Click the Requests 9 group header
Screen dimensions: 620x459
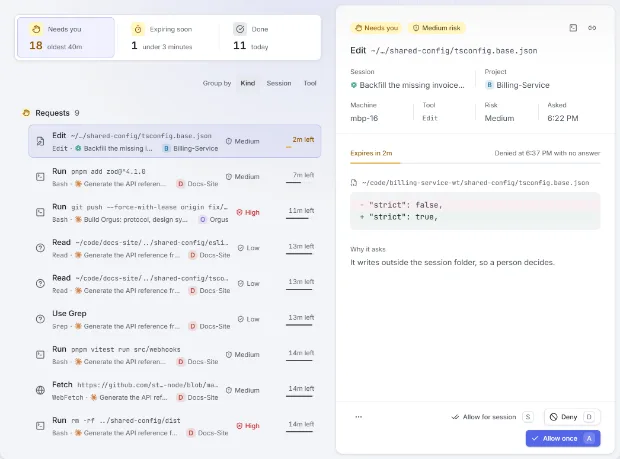(x=51, y=113)
